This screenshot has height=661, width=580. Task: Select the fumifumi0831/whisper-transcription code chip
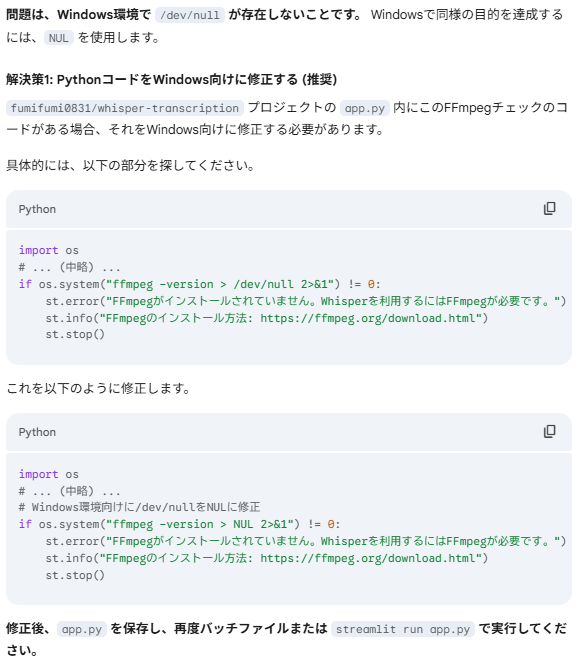(x=125, y=108)
